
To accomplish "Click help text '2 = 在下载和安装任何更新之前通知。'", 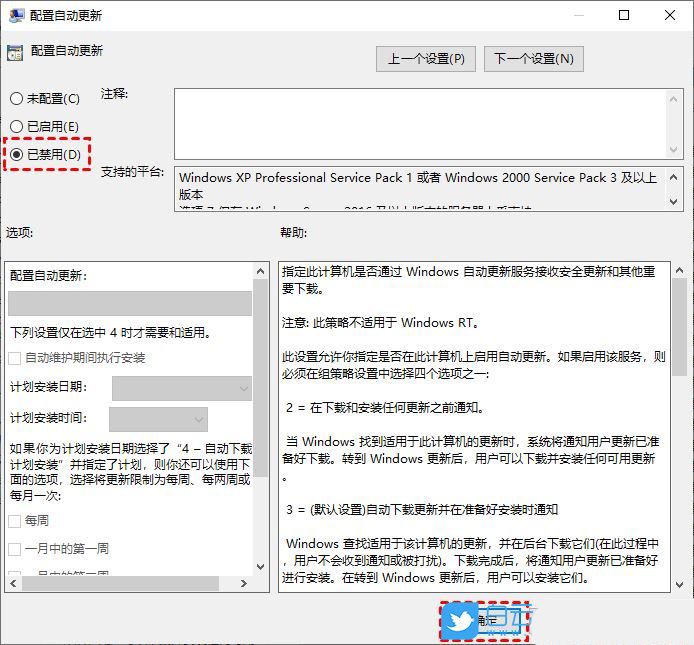I will click(x=385, y=407).
